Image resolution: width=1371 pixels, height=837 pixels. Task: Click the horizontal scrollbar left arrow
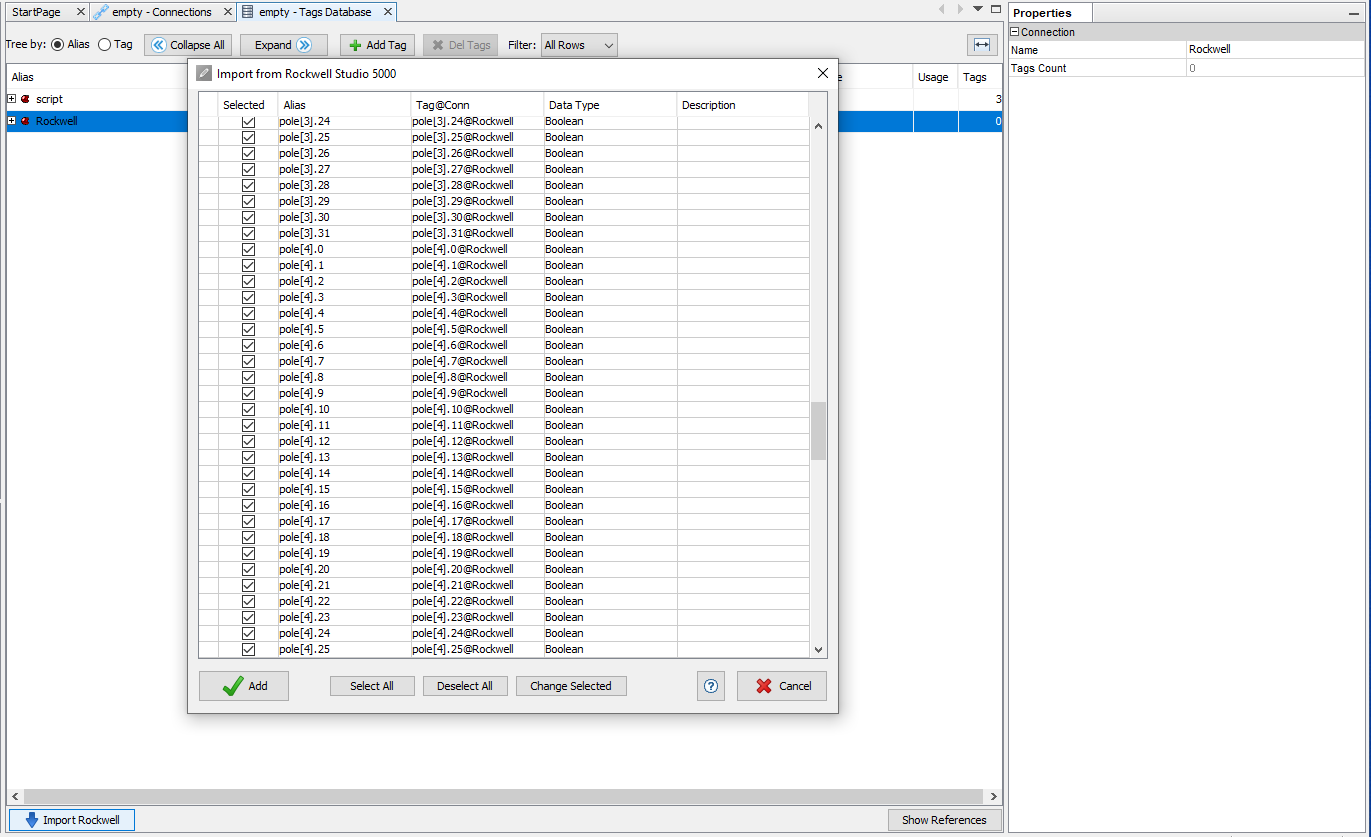pyautogui.click(x=14, y=797)
